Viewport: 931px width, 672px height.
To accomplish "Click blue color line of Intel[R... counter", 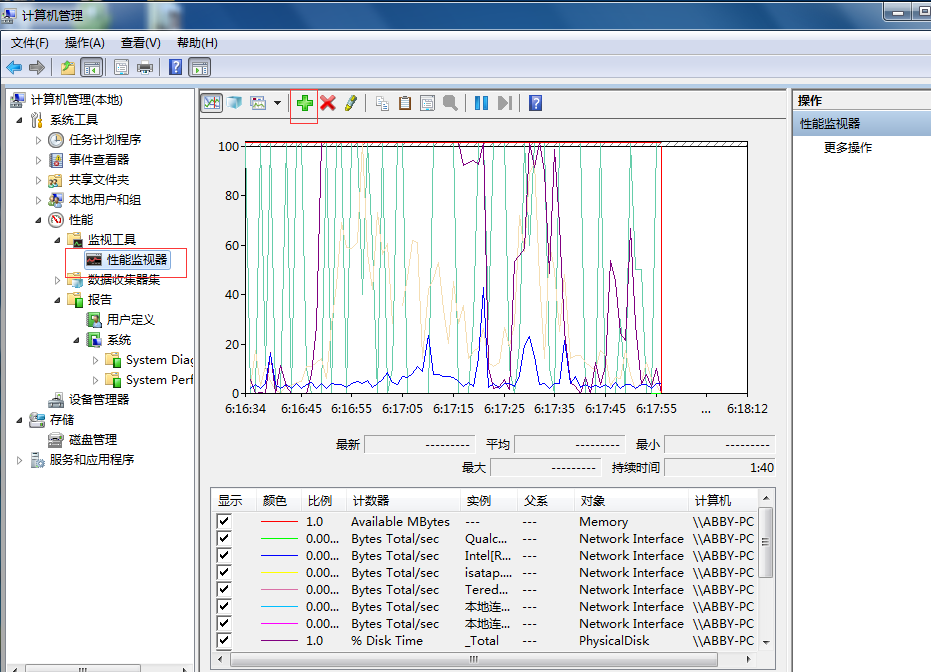I will click(279, 556).
